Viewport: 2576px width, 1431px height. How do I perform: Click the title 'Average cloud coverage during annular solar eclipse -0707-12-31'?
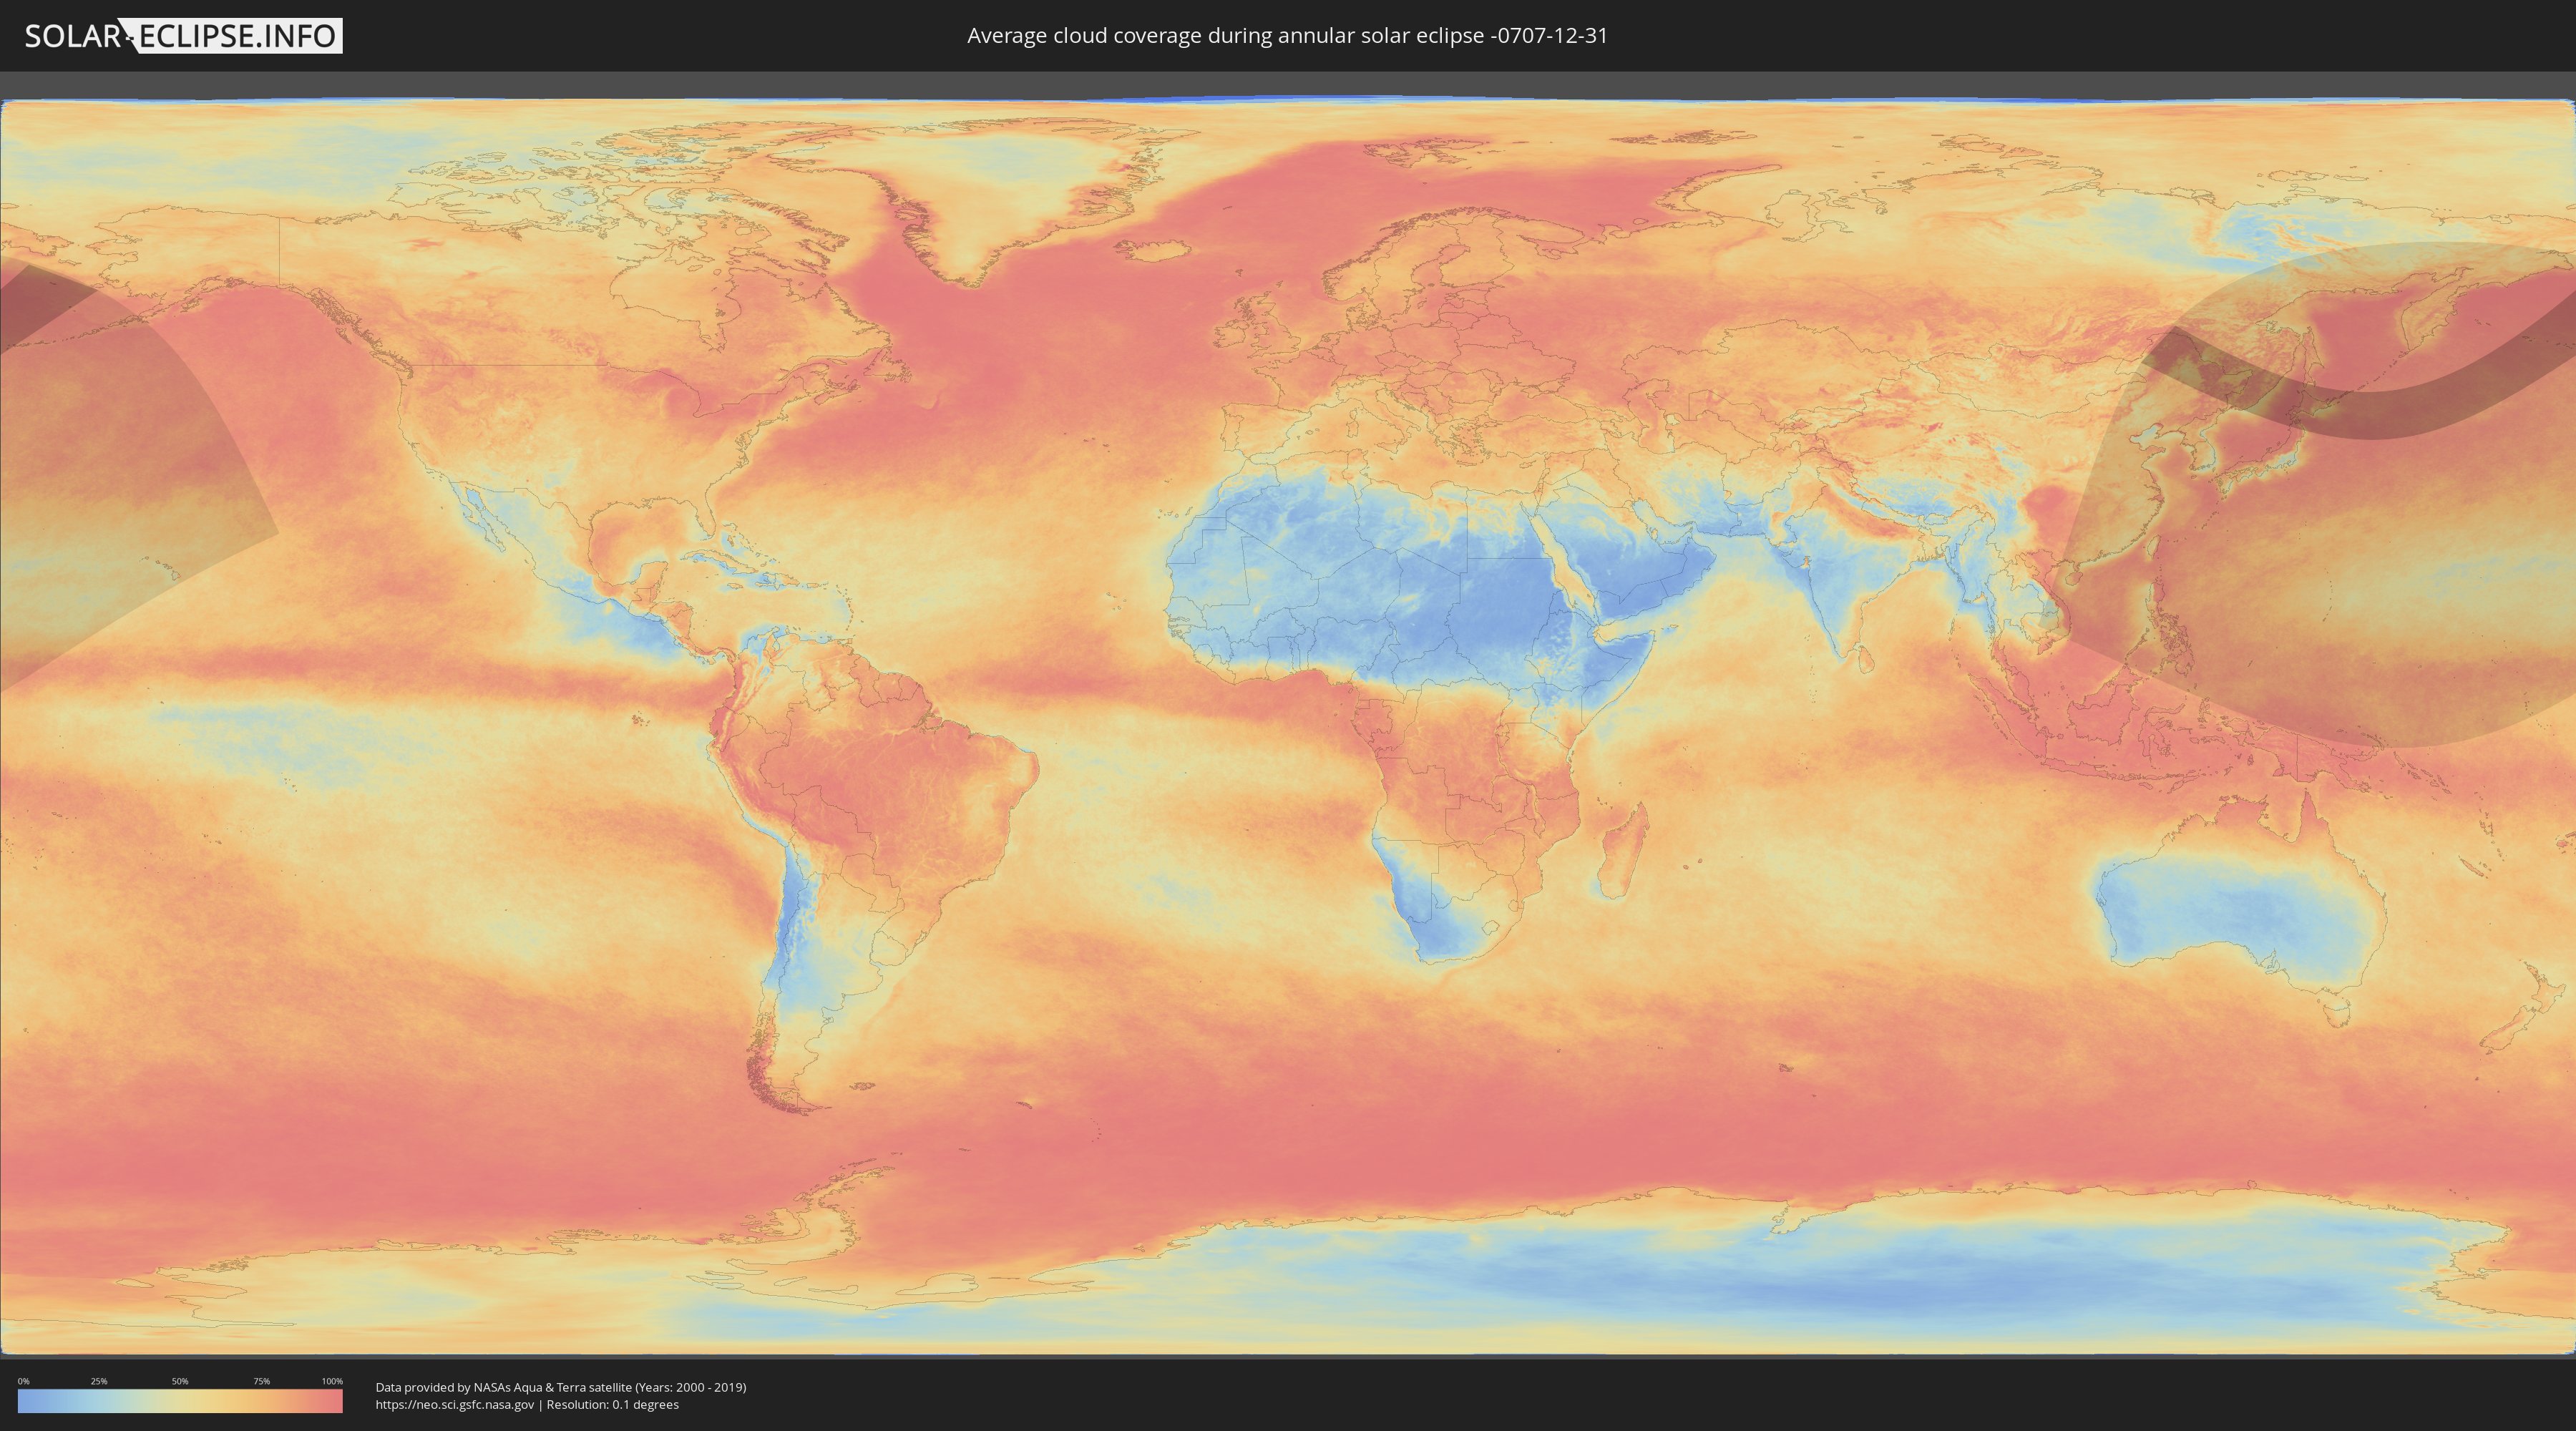1287,36
